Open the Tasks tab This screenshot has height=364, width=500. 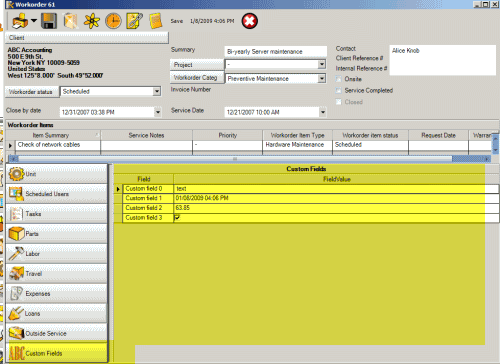click(x=56, y=214)
